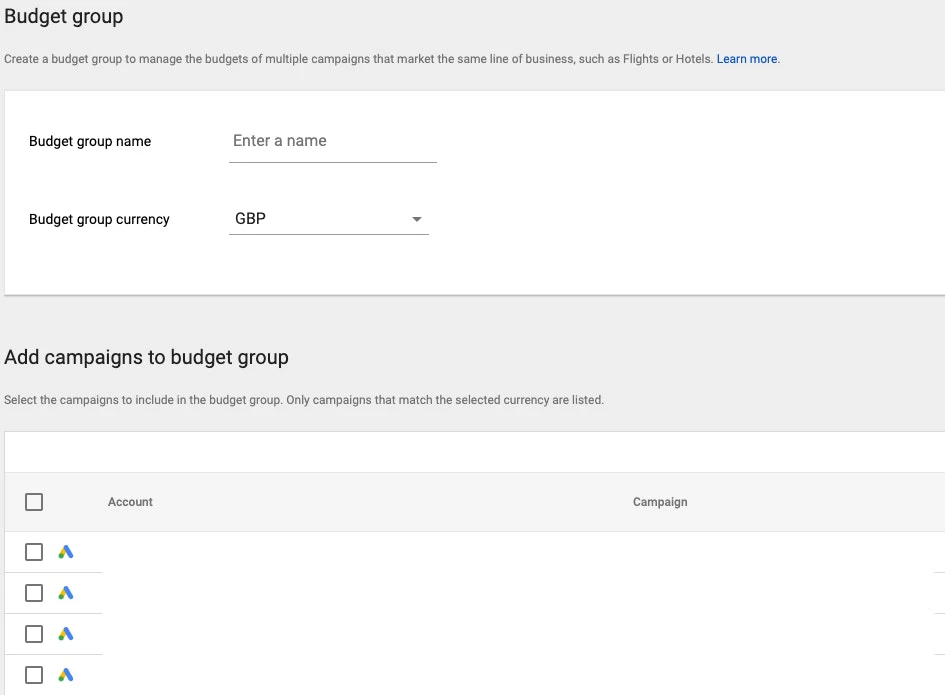
Task: Open the GBP currency dropdown
Action: [328, 219]
